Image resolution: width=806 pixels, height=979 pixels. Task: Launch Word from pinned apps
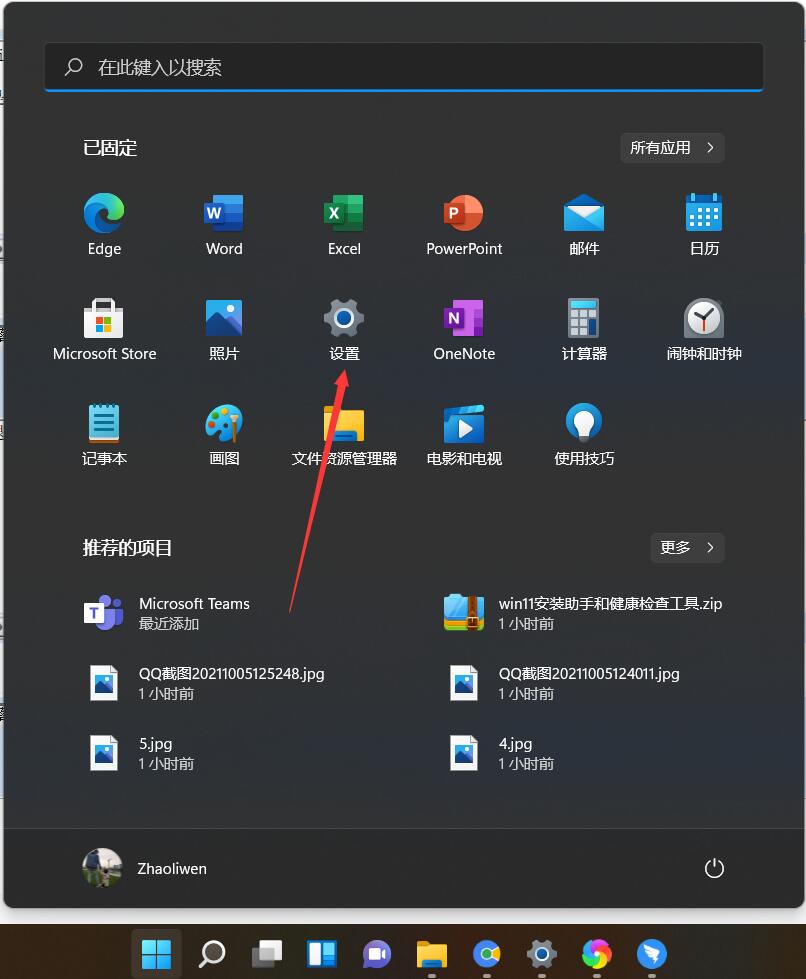pos(223,213)
